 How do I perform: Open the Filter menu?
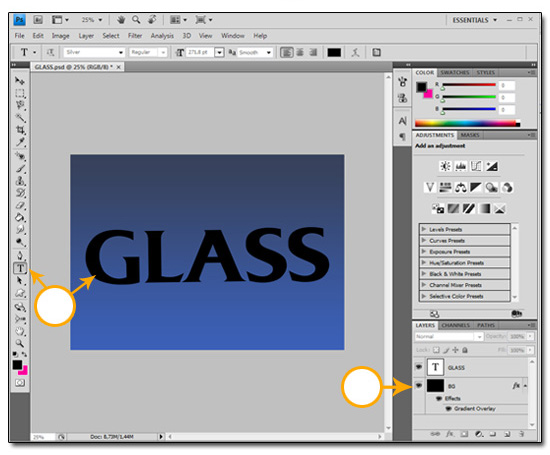(135, 36)
